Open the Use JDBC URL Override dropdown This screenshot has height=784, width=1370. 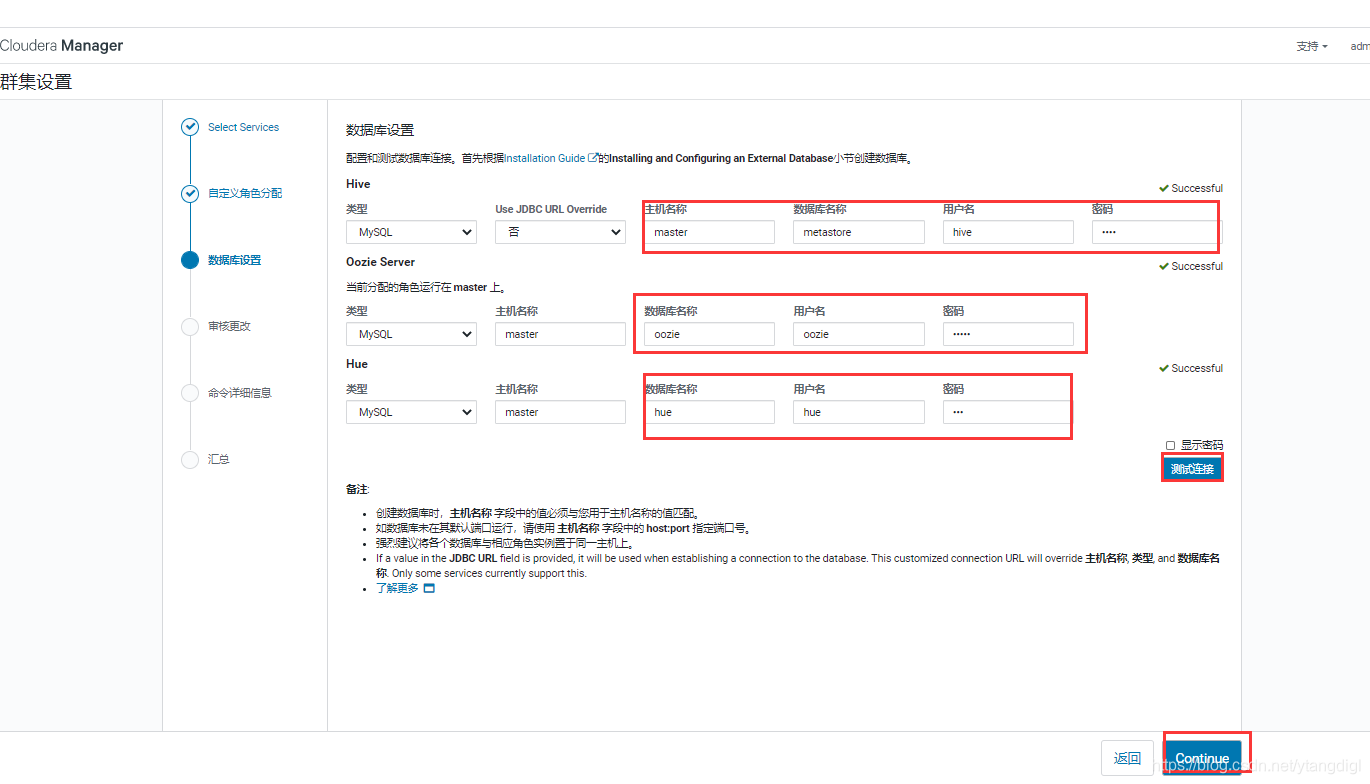pyautogui.click(x=560, y=232)
